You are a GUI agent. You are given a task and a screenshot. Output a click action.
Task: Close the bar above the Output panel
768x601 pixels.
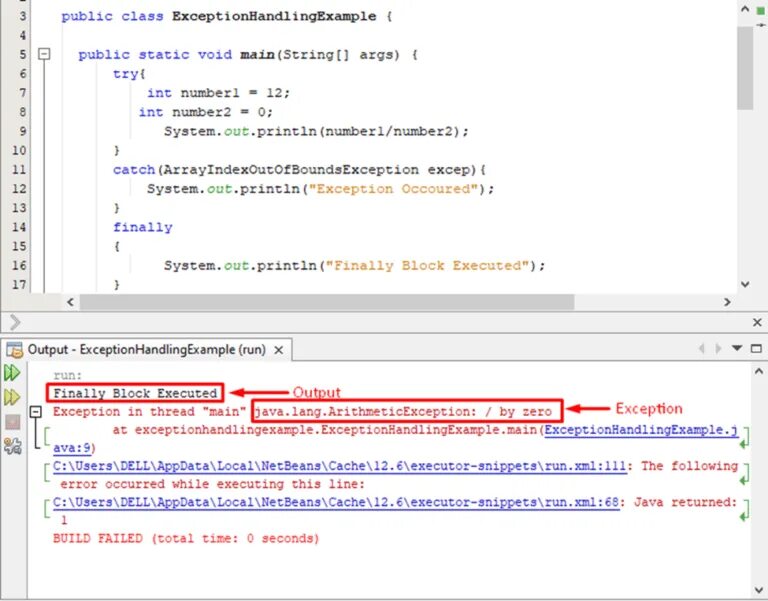point(757,322)
